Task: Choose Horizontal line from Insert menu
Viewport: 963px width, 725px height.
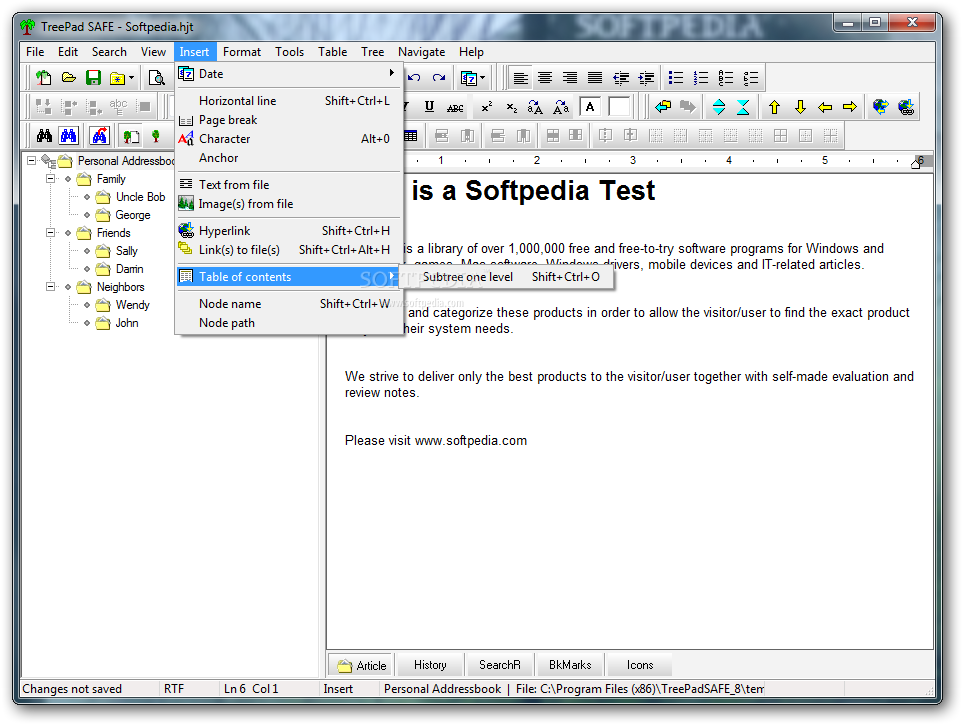Action: (x=289, y=101)
